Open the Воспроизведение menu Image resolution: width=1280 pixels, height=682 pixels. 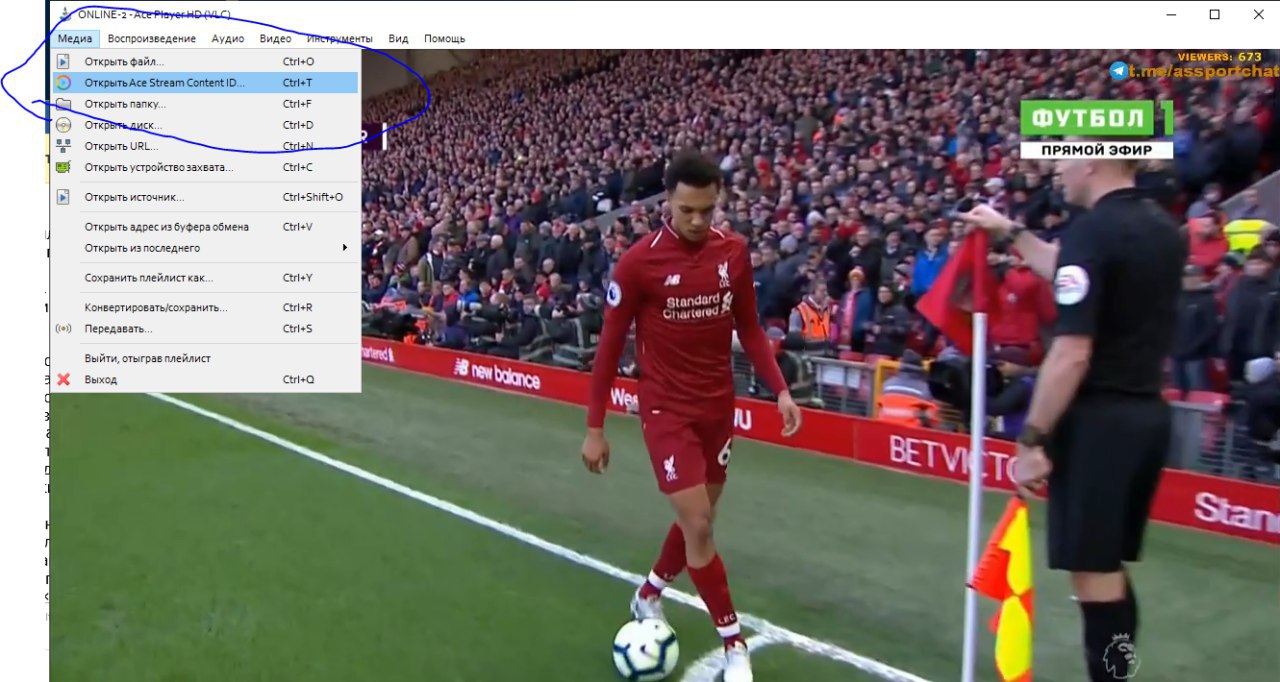(x=152, y=39)
